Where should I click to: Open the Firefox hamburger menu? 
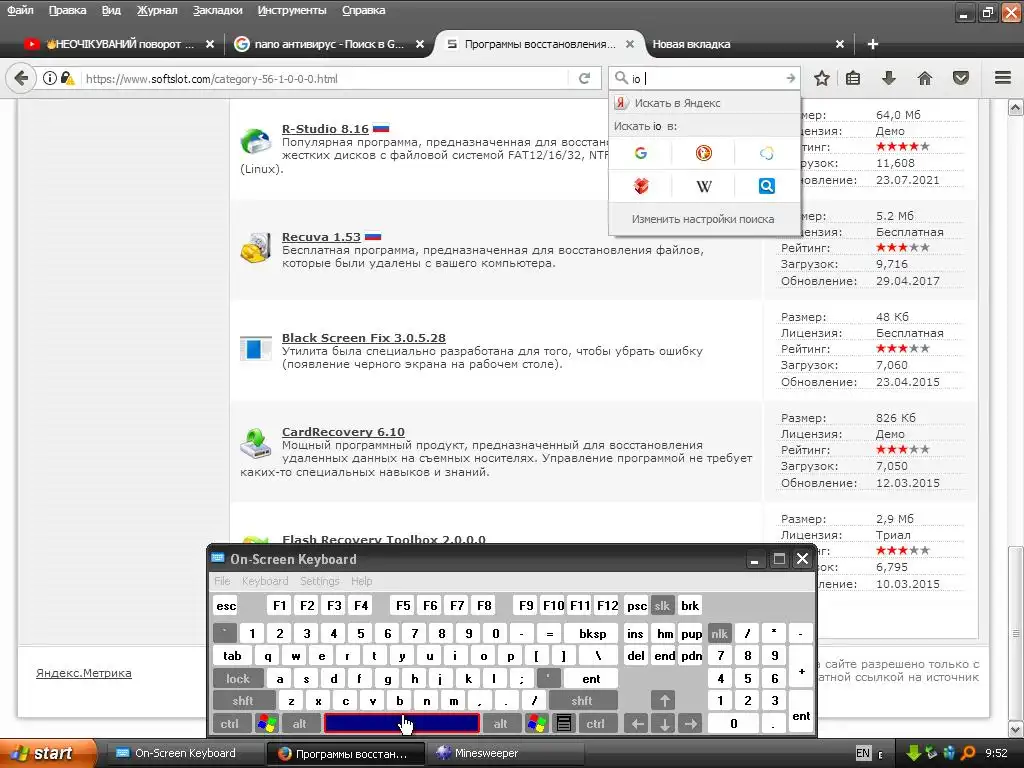[x=1003, y=78]
